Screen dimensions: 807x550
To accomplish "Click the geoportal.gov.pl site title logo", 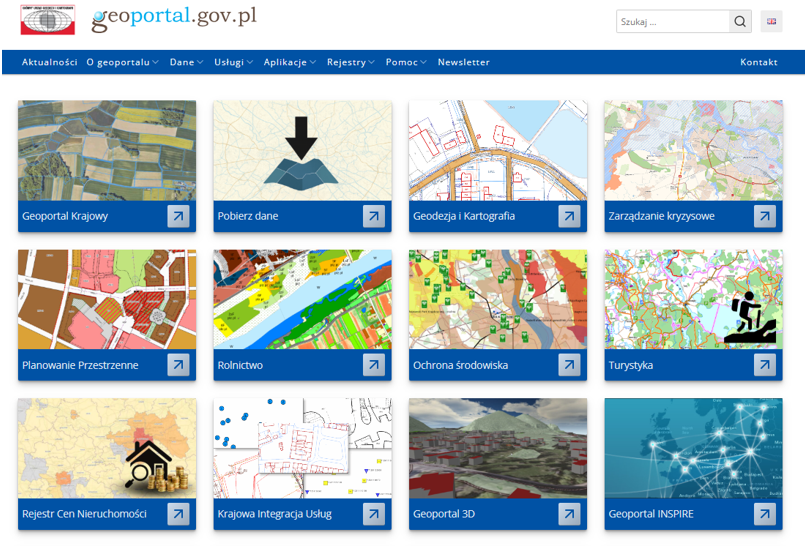I will [174, 19].
